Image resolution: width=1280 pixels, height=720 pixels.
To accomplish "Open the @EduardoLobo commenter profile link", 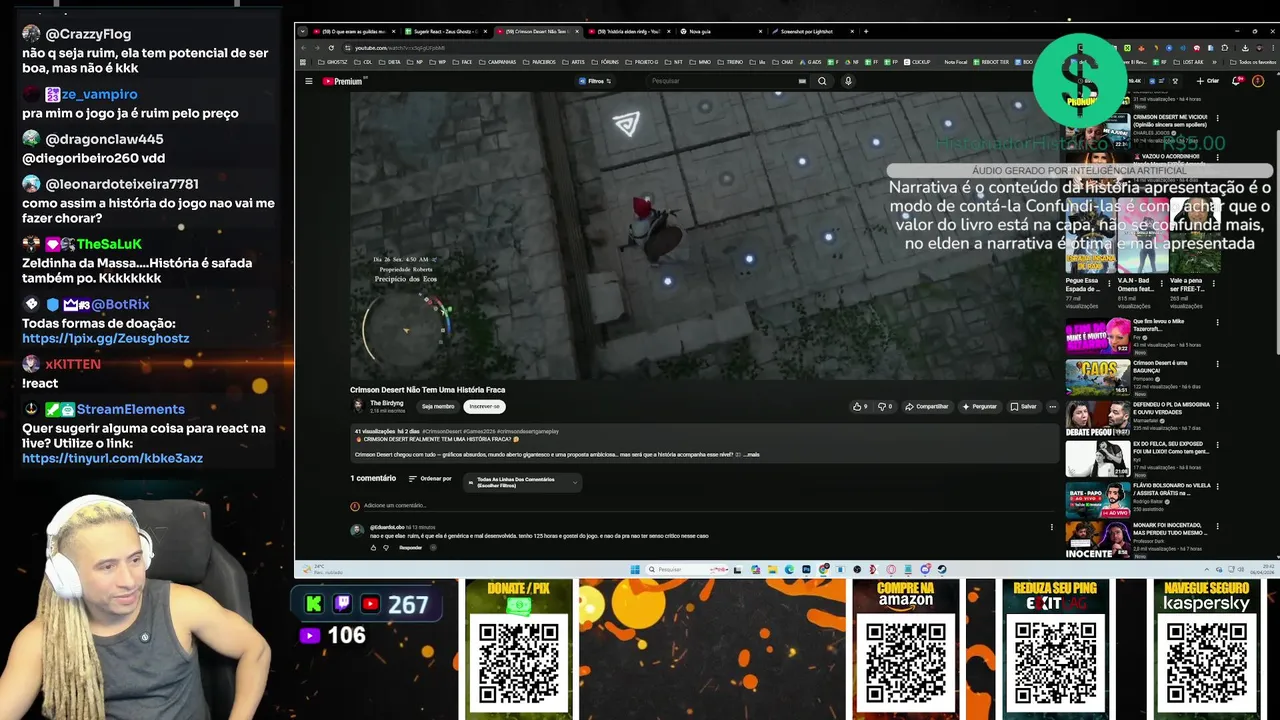I will 387,527.
